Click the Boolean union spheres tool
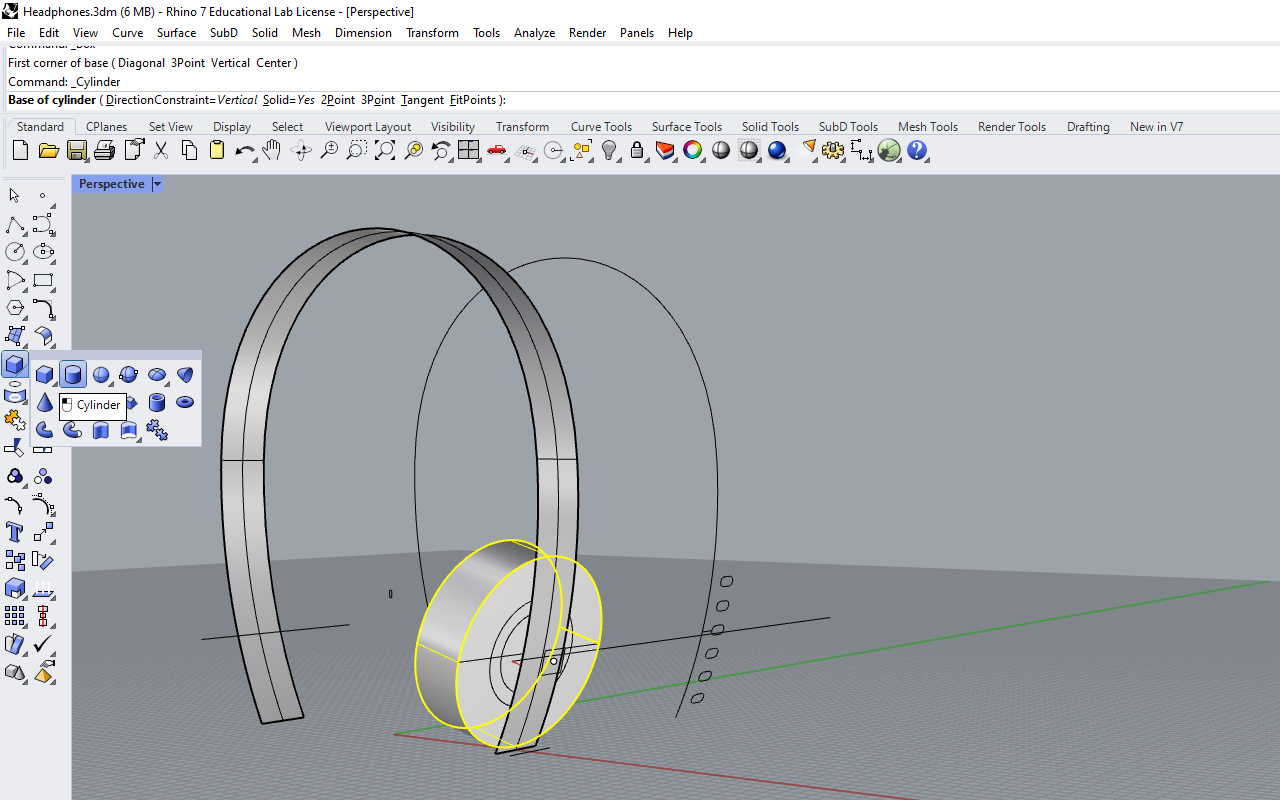 coord(15,476)
